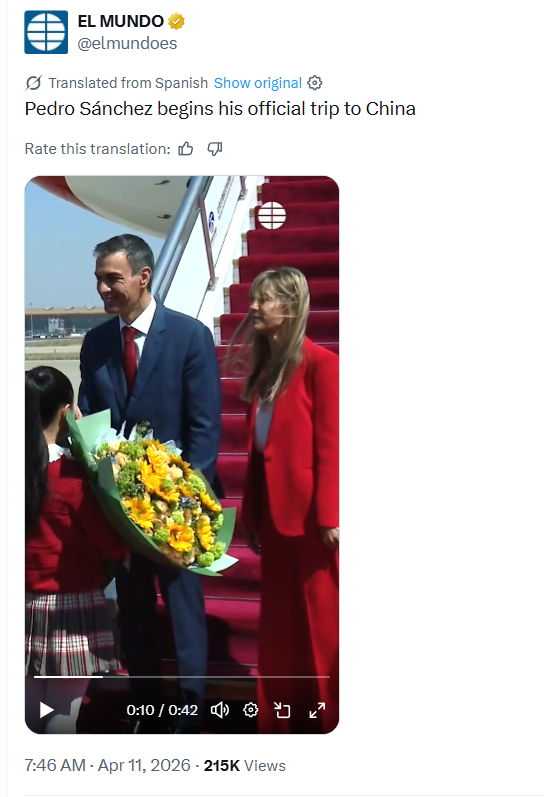Mute the video sound
Viewport: 544px width, 797px height.
click(x=220, y=710)
